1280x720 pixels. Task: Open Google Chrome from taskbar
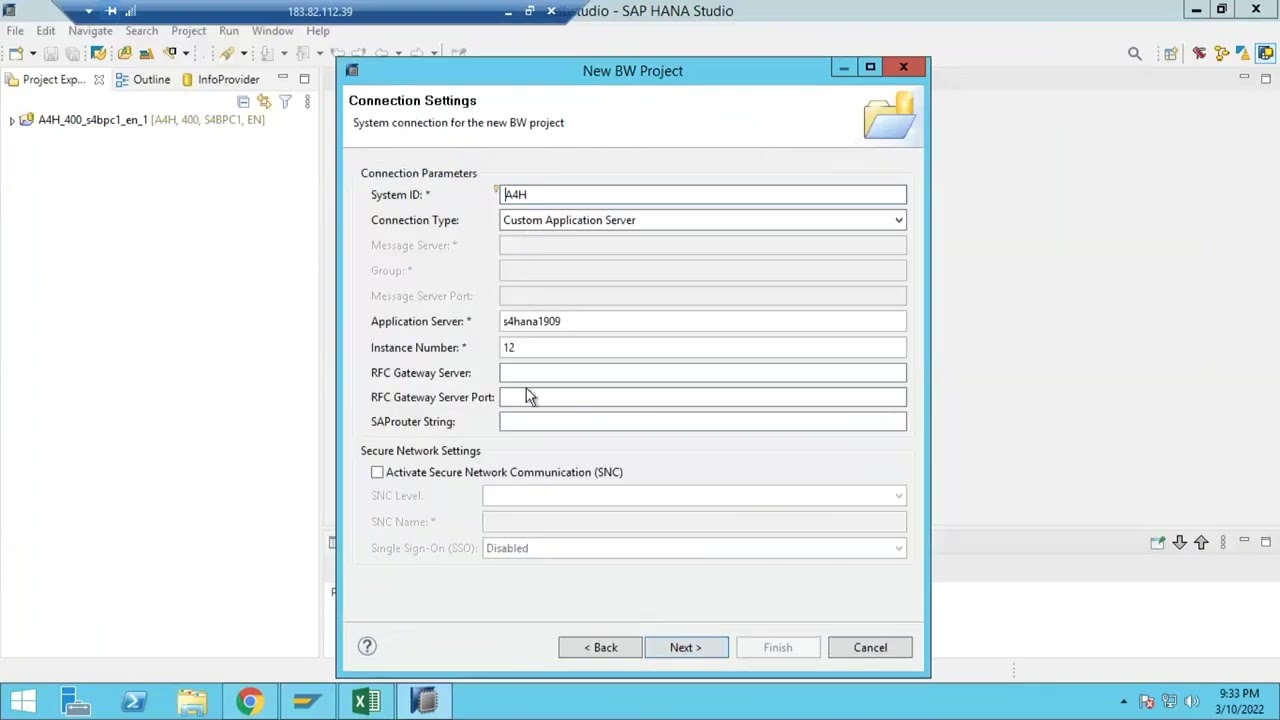click(249, 701)
